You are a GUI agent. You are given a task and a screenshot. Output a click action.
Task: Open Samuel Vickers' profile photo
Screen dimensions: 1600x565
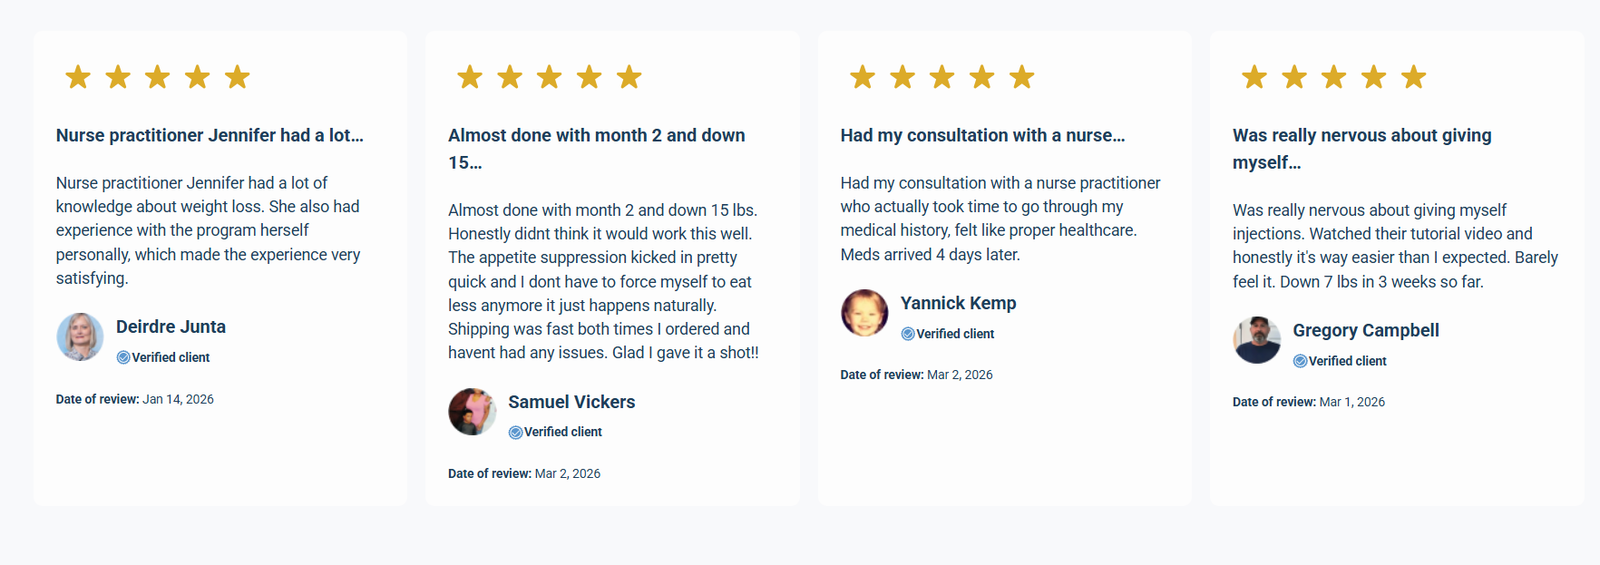[x=472, y=412]
